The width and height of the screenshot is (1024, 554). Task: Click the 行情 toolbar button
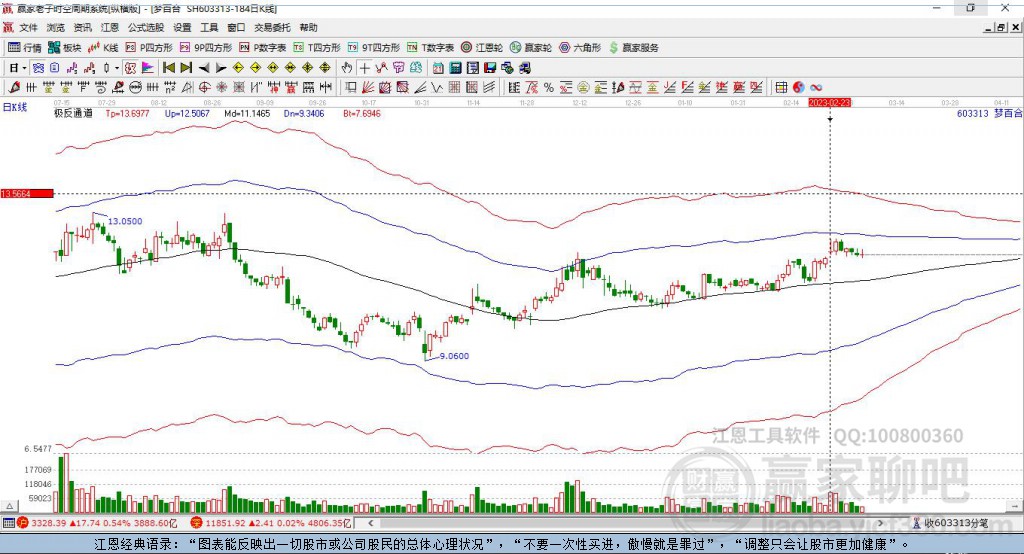pyautogui.click(x=25, y=48)
